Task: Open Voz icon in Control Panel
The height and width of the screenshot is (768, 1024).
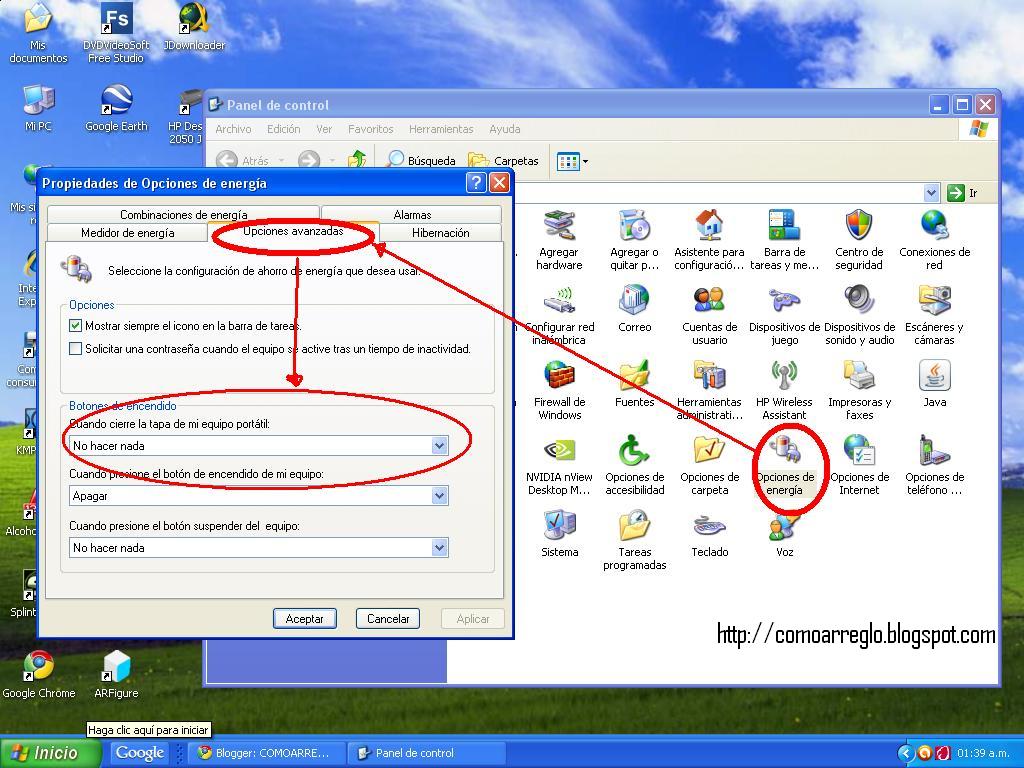Action: pyautogui.click(x=784, y=526)
